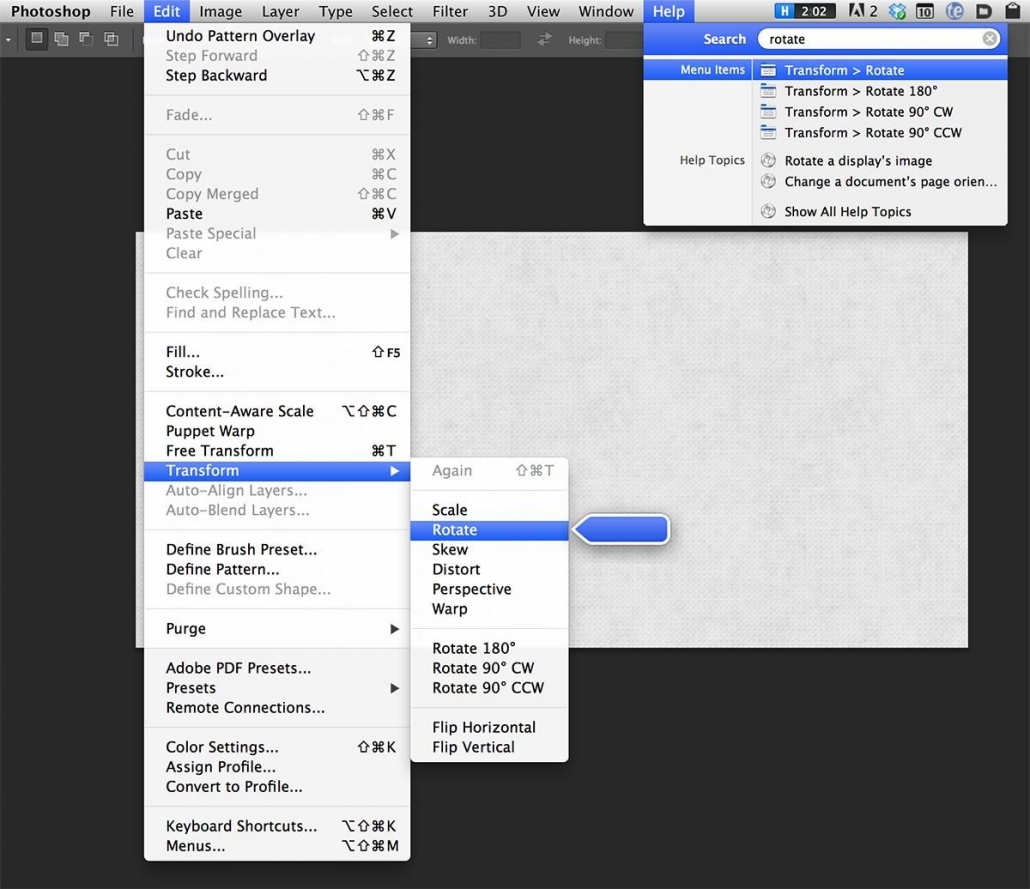
Task: Choose Define Pattern...
Action: point(277,569)
